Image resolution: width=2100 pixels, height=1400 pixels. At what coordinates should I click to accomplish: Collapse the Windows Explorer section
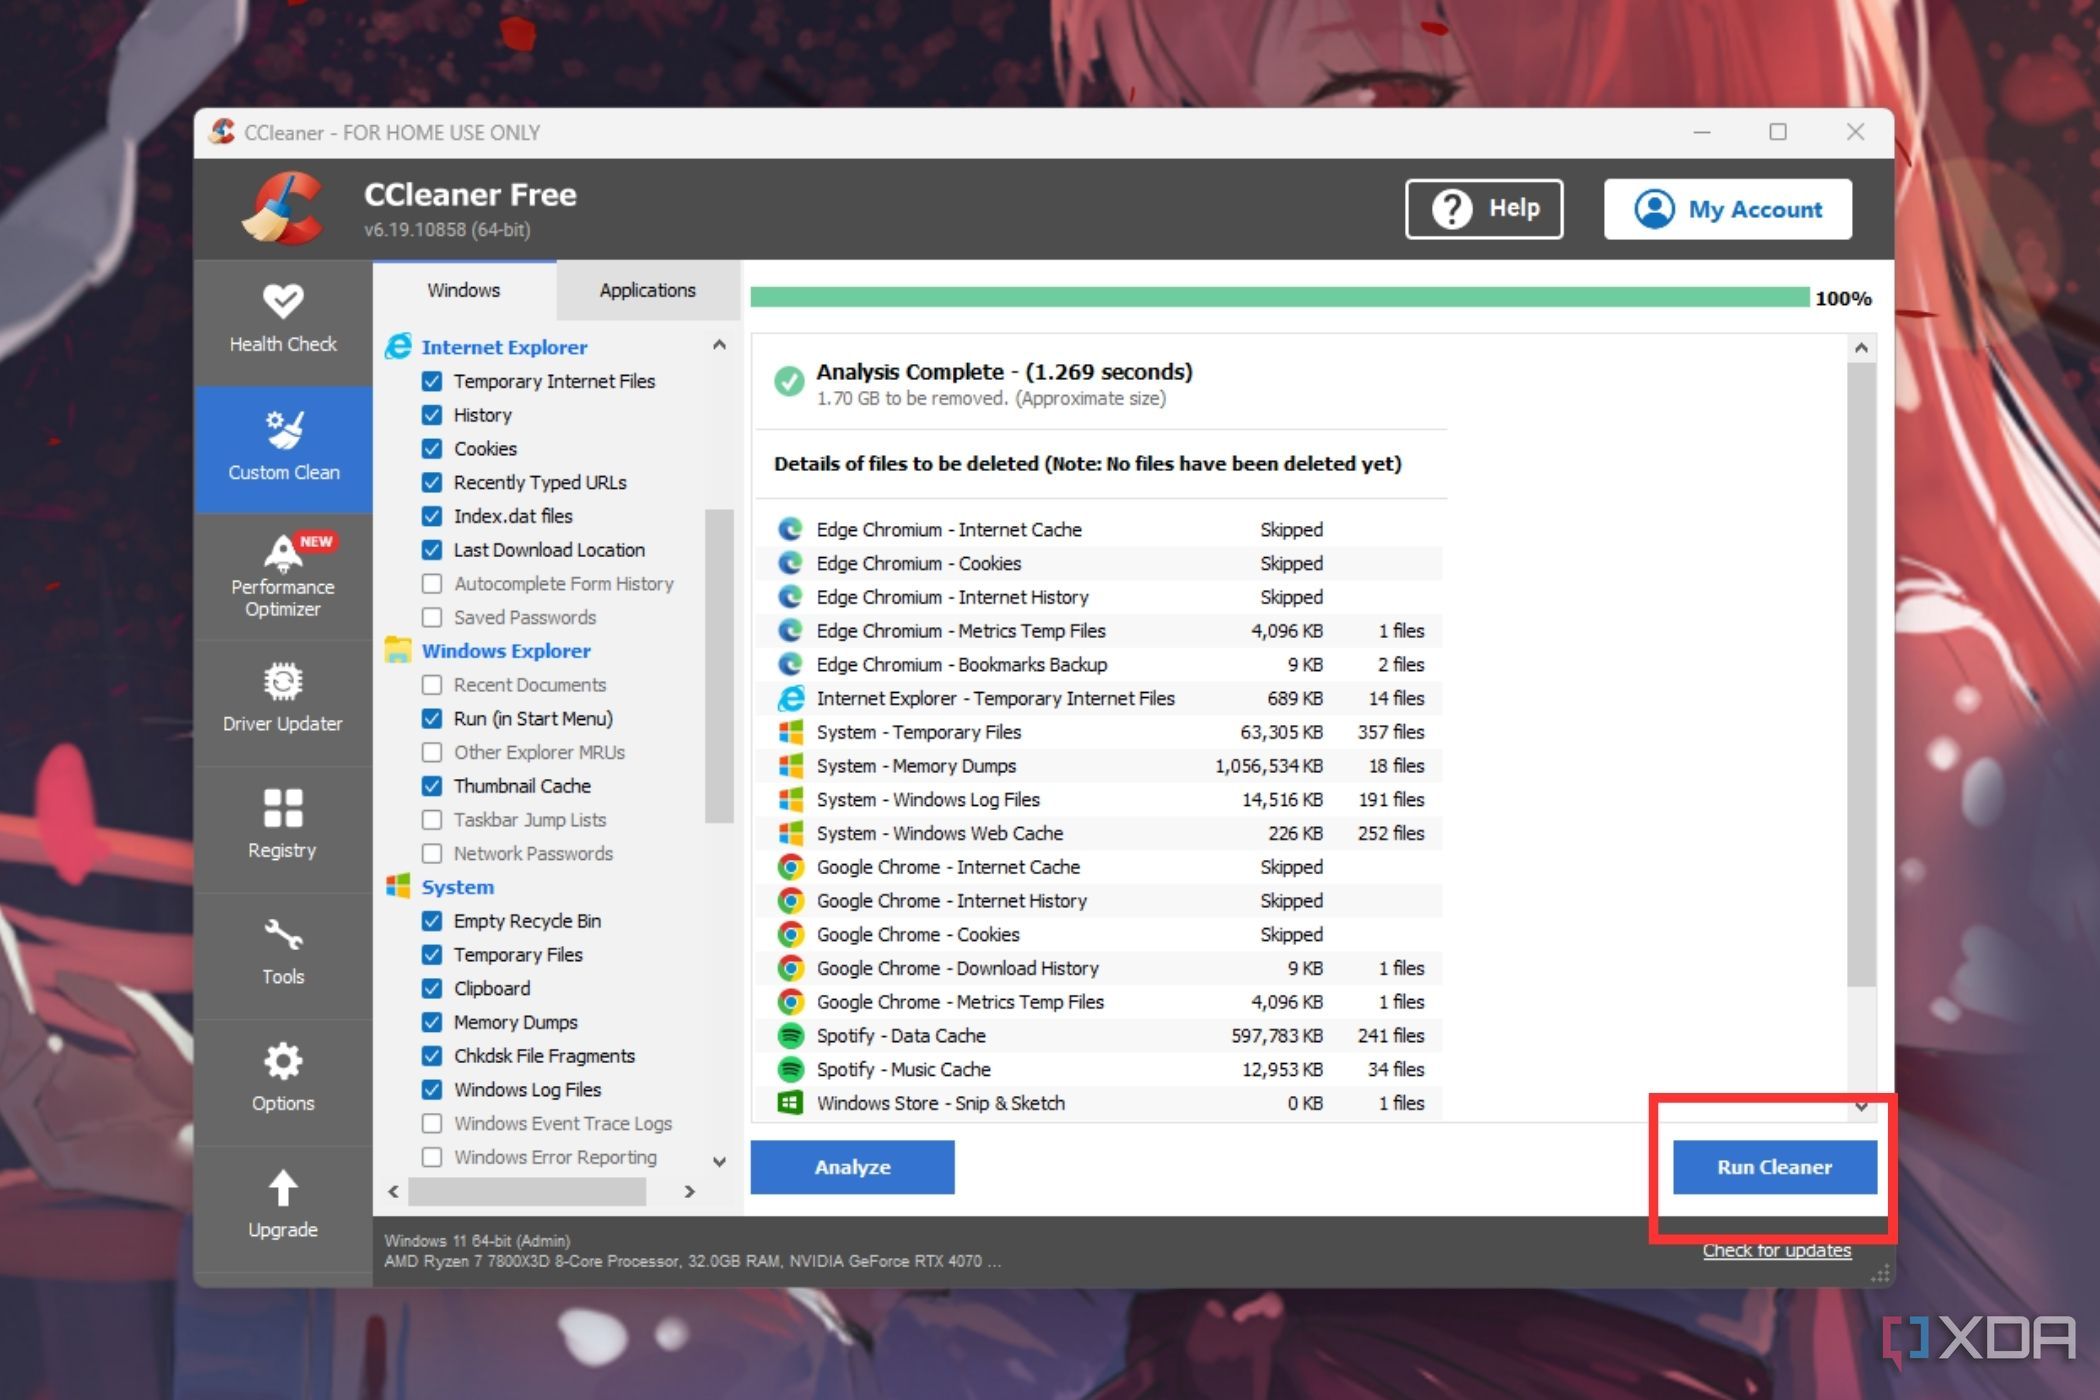(503, 650)
